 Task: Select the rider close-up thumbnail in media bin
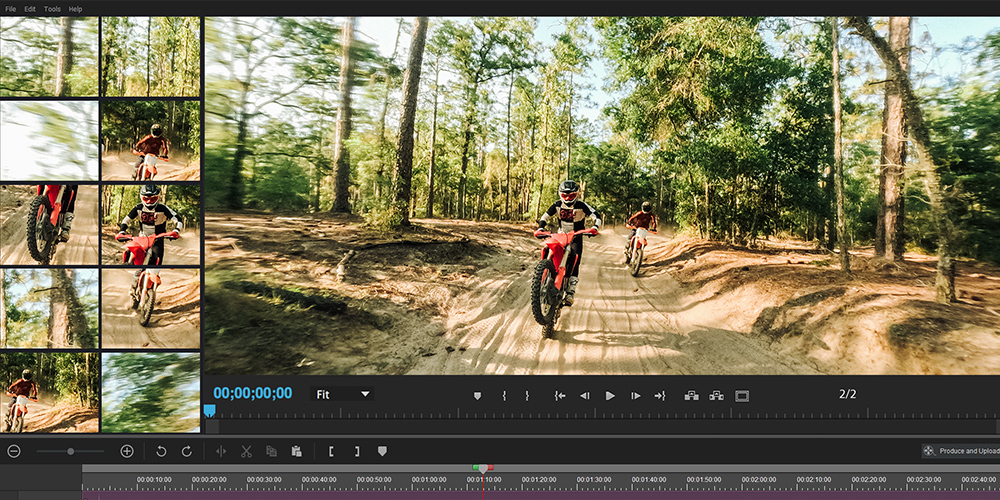coord(151,224)
